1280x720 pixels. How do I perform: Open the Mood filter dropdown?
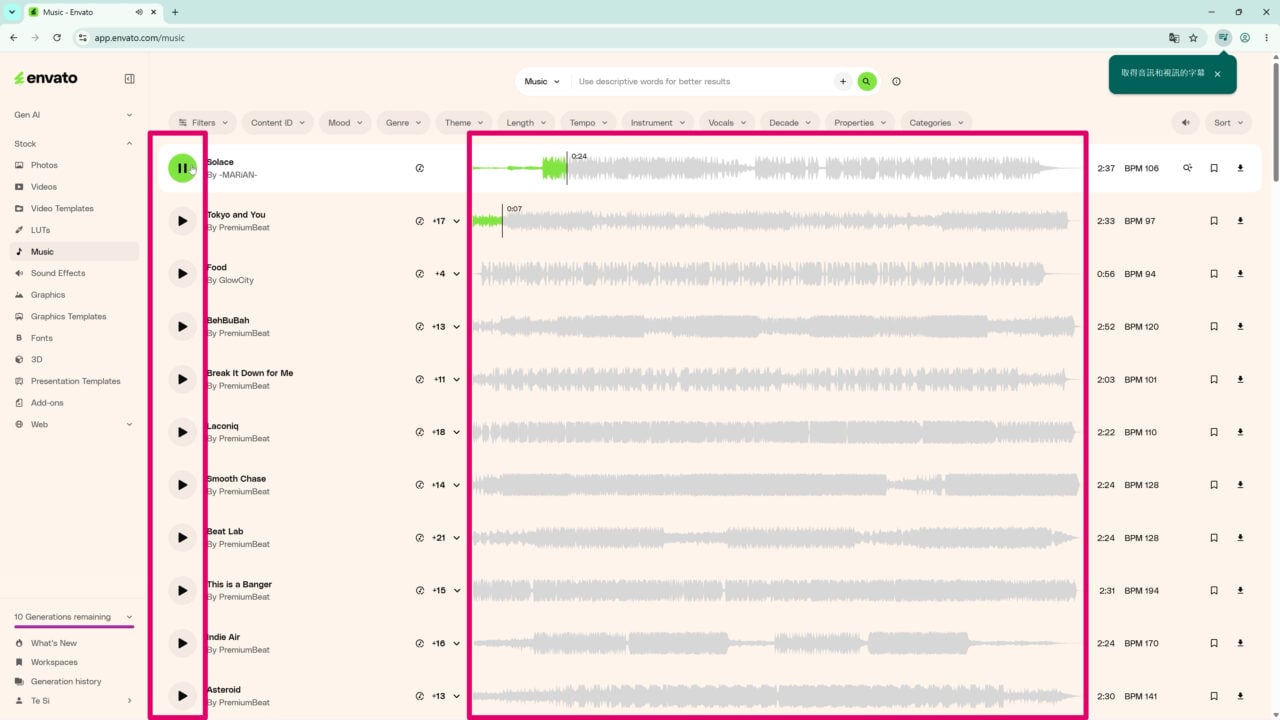[x=346, y=123]
